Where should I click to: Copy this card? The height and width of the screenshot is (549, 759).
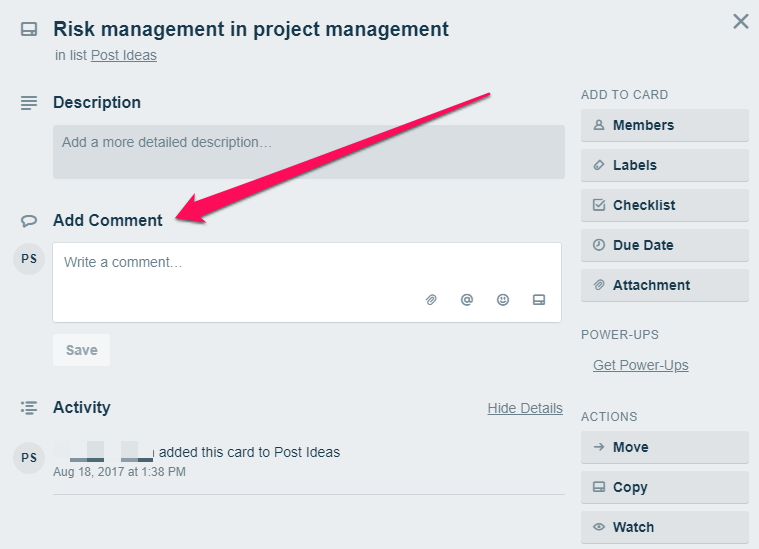[664, 487]
